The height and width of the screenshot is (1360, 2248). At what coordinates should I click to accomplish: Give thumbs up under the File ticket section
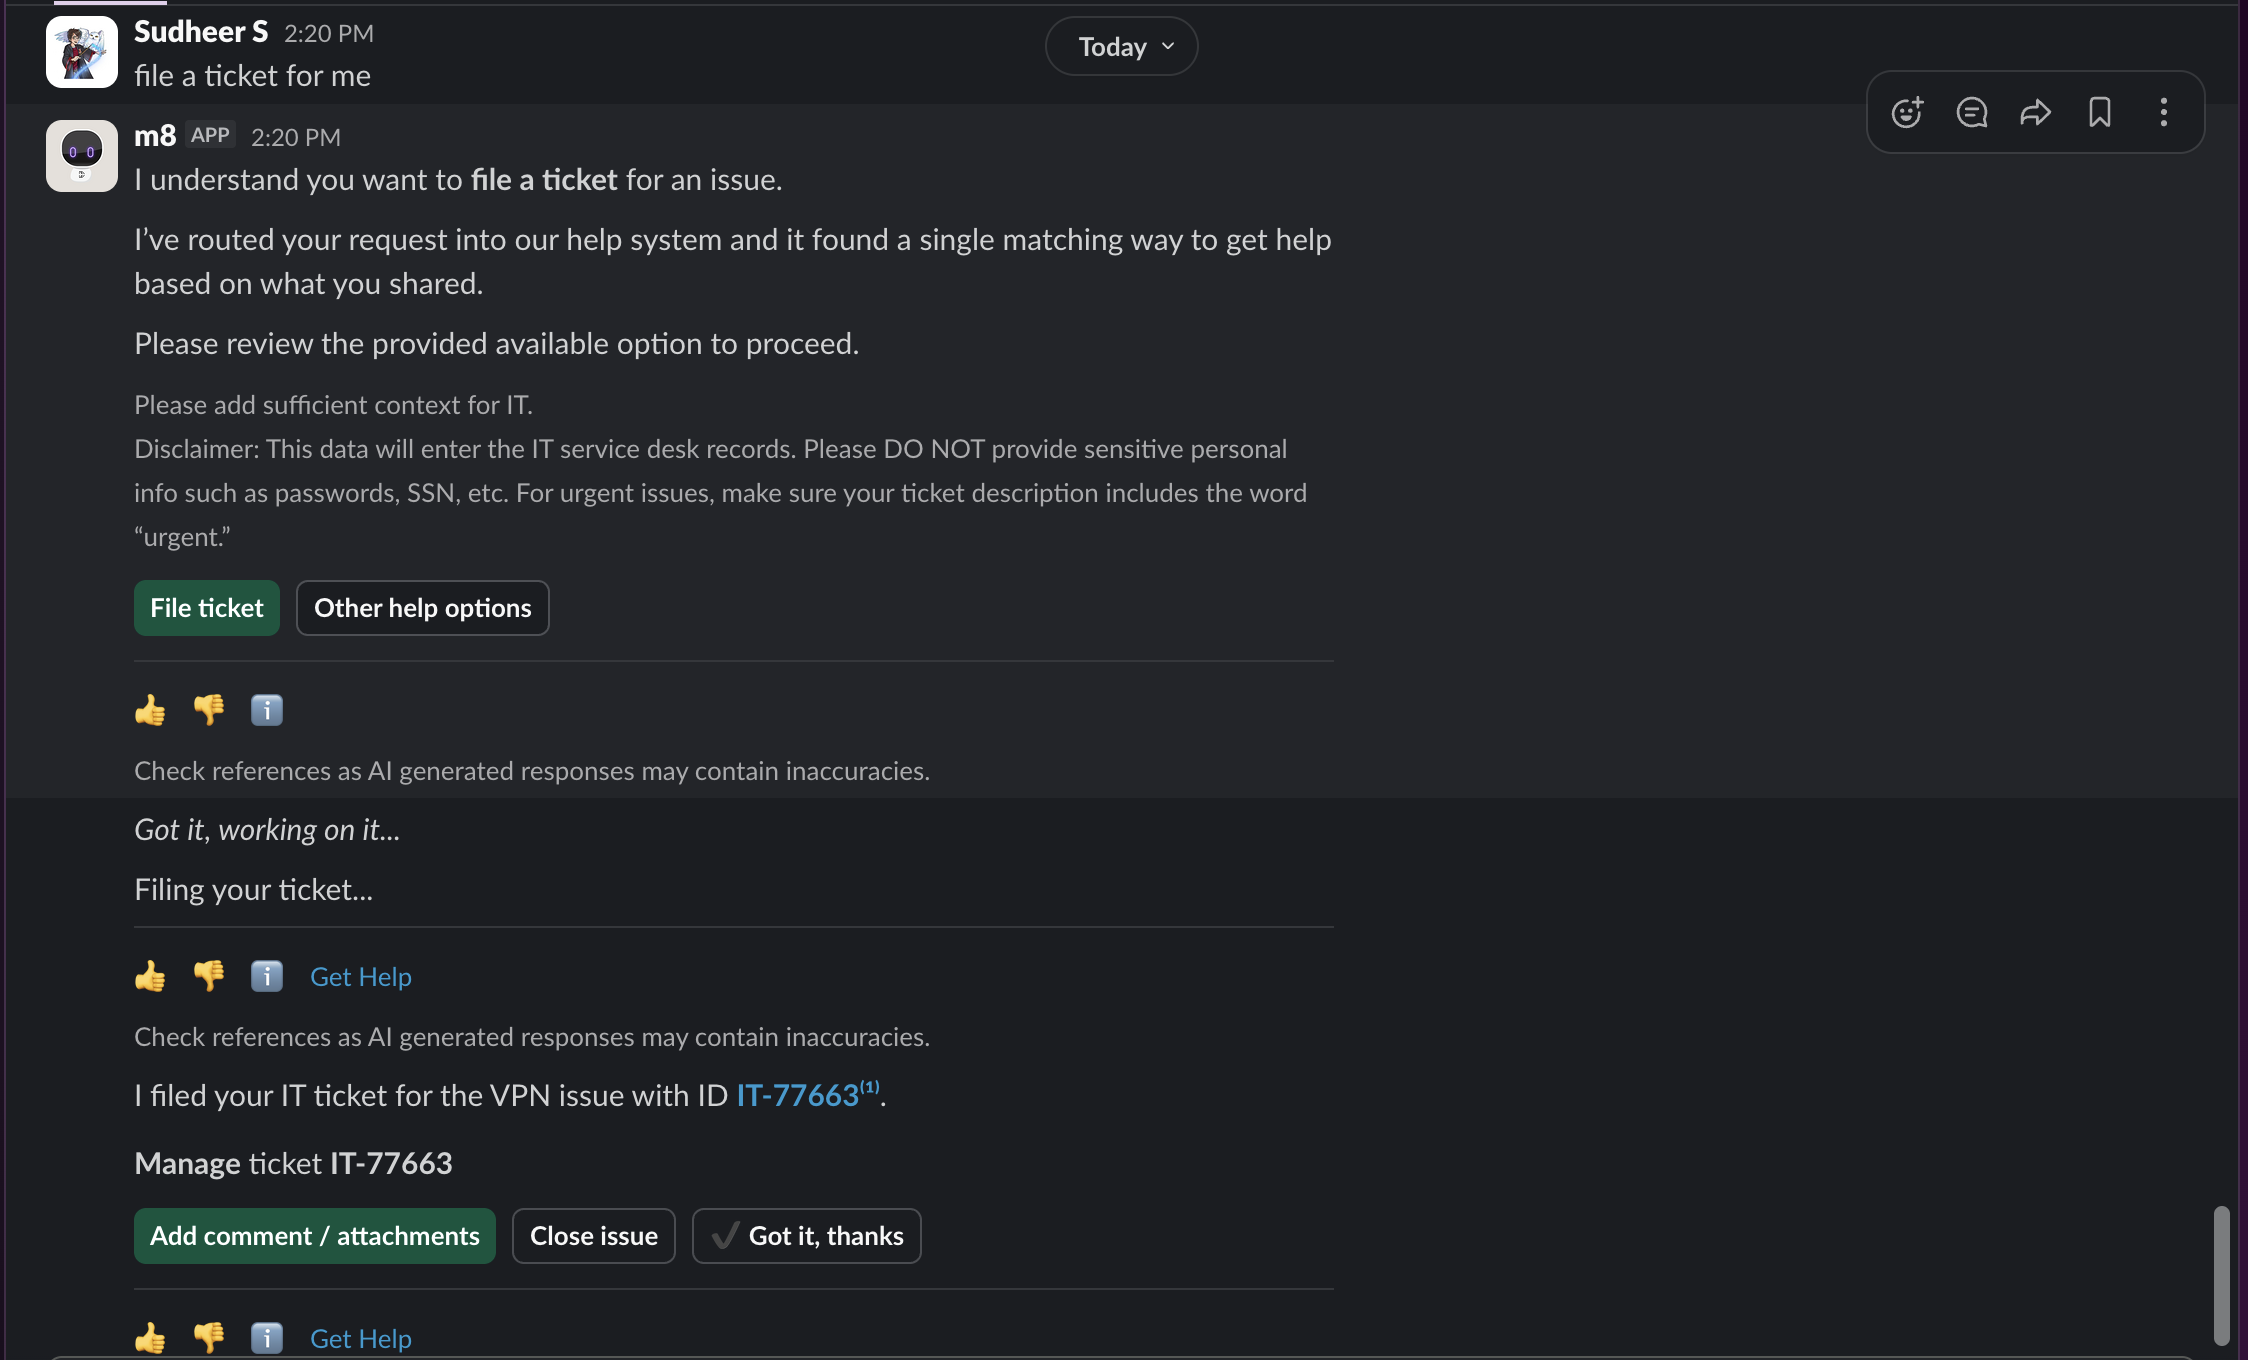coord(150,710)
